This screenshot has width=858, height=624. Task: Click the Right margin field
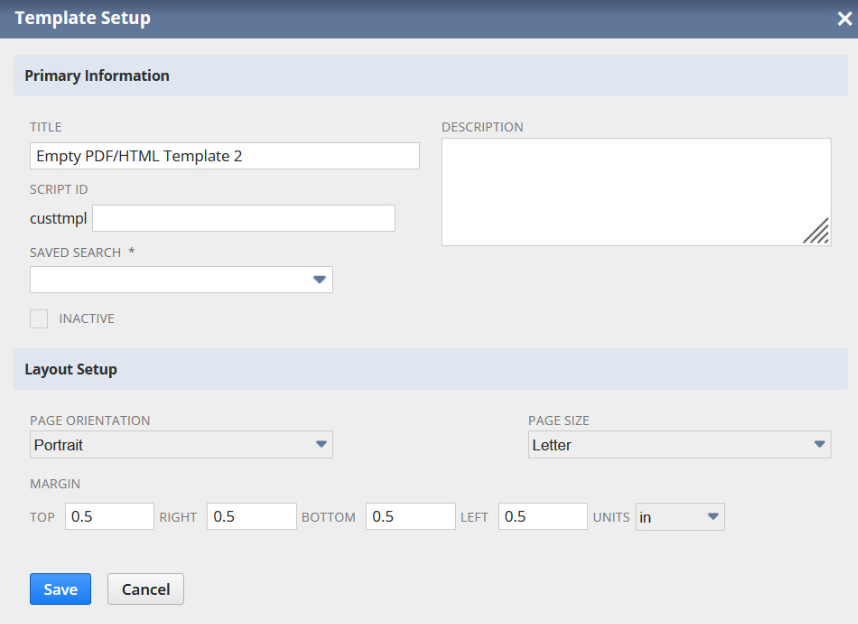pyautogui.click(x=251, y=517)
